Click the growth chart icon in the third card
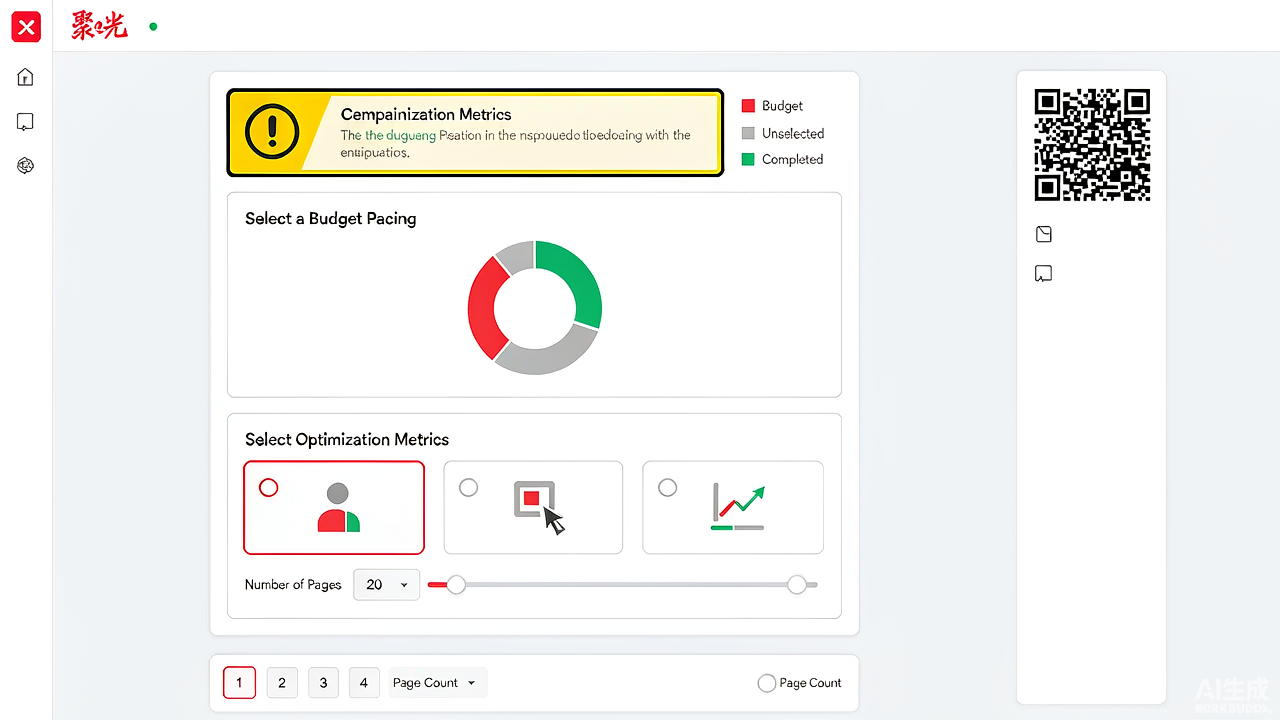The width and height of the screenshot is (1280, 720). [x=738, y=507]
